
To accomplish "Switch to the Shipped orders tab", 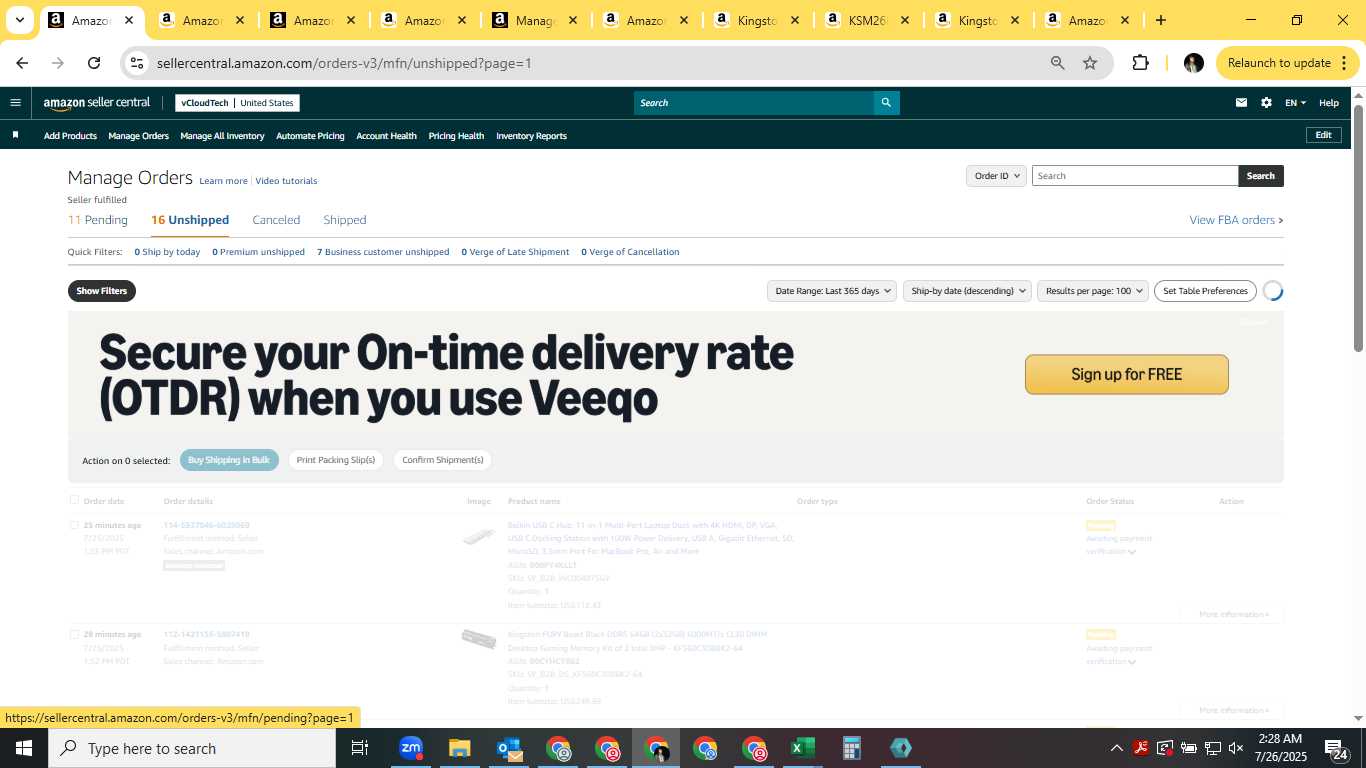I will 345,220.
